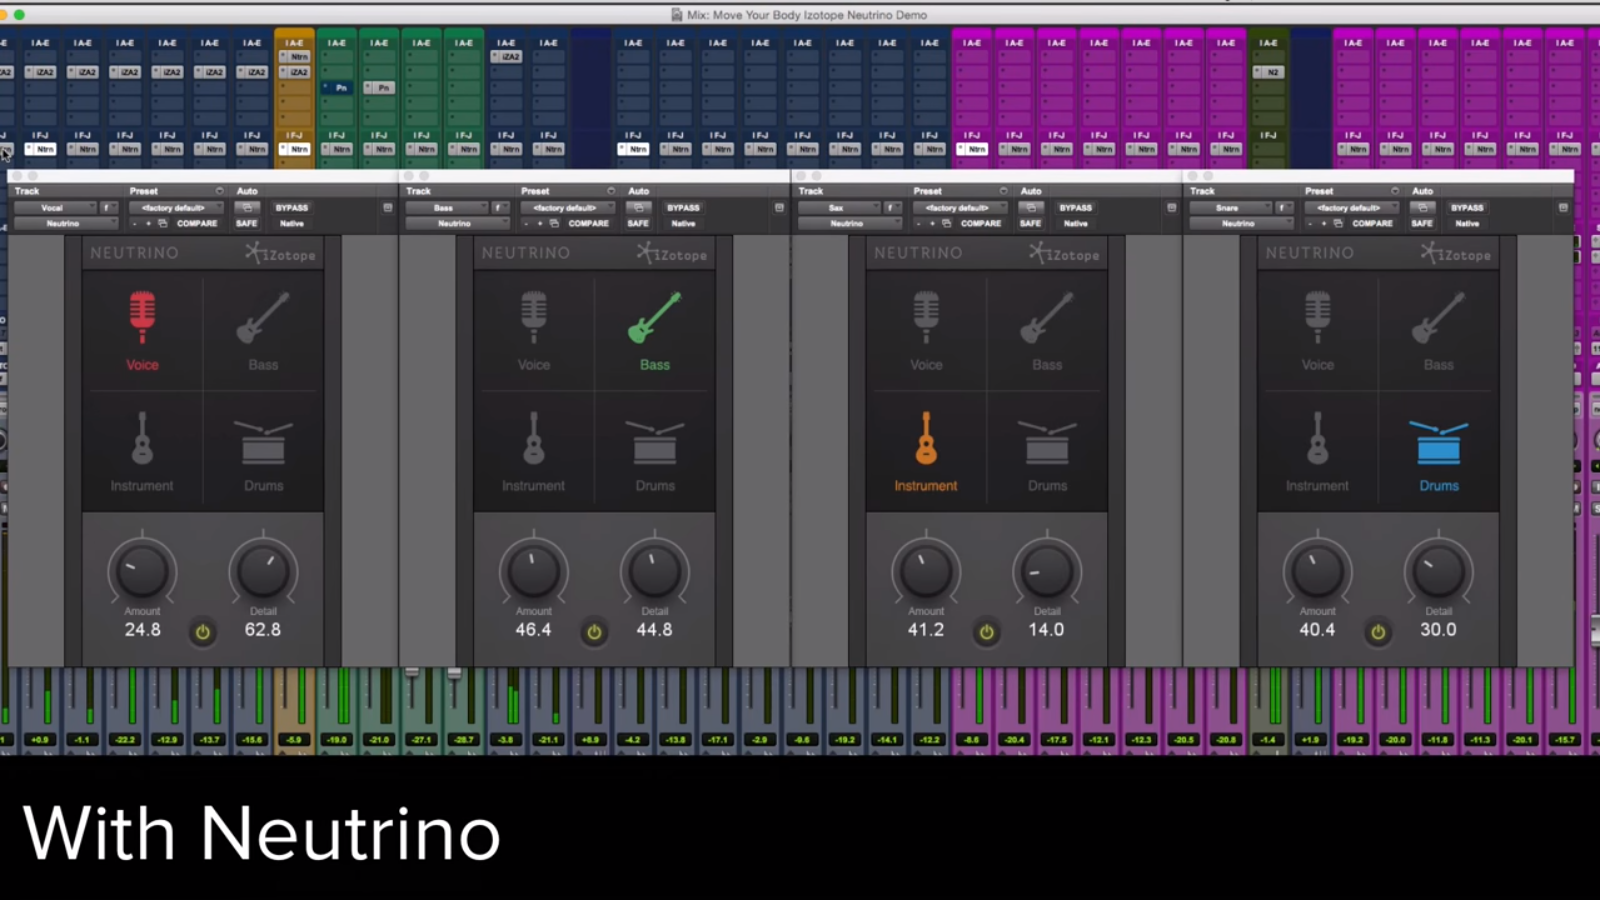Image resolution: width=1600 pixels, height=900 pixels.
Task: Click the Amount knob in Snare track Neutrino
Action: pos(1318,571)
